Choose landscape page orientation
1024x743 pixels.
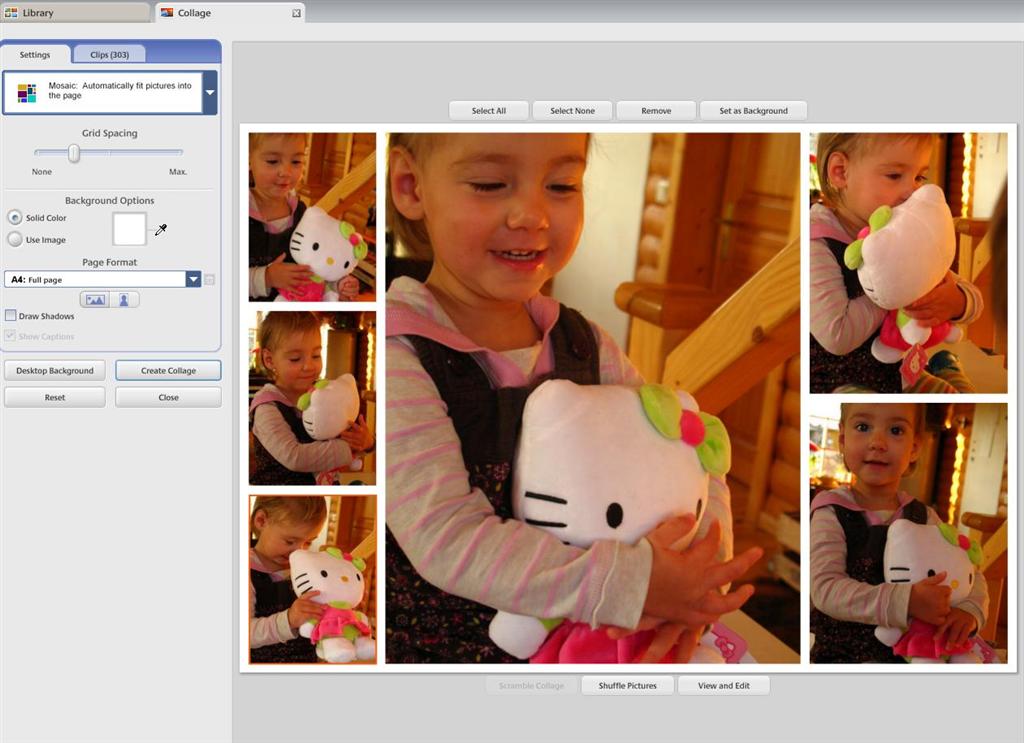95,300
